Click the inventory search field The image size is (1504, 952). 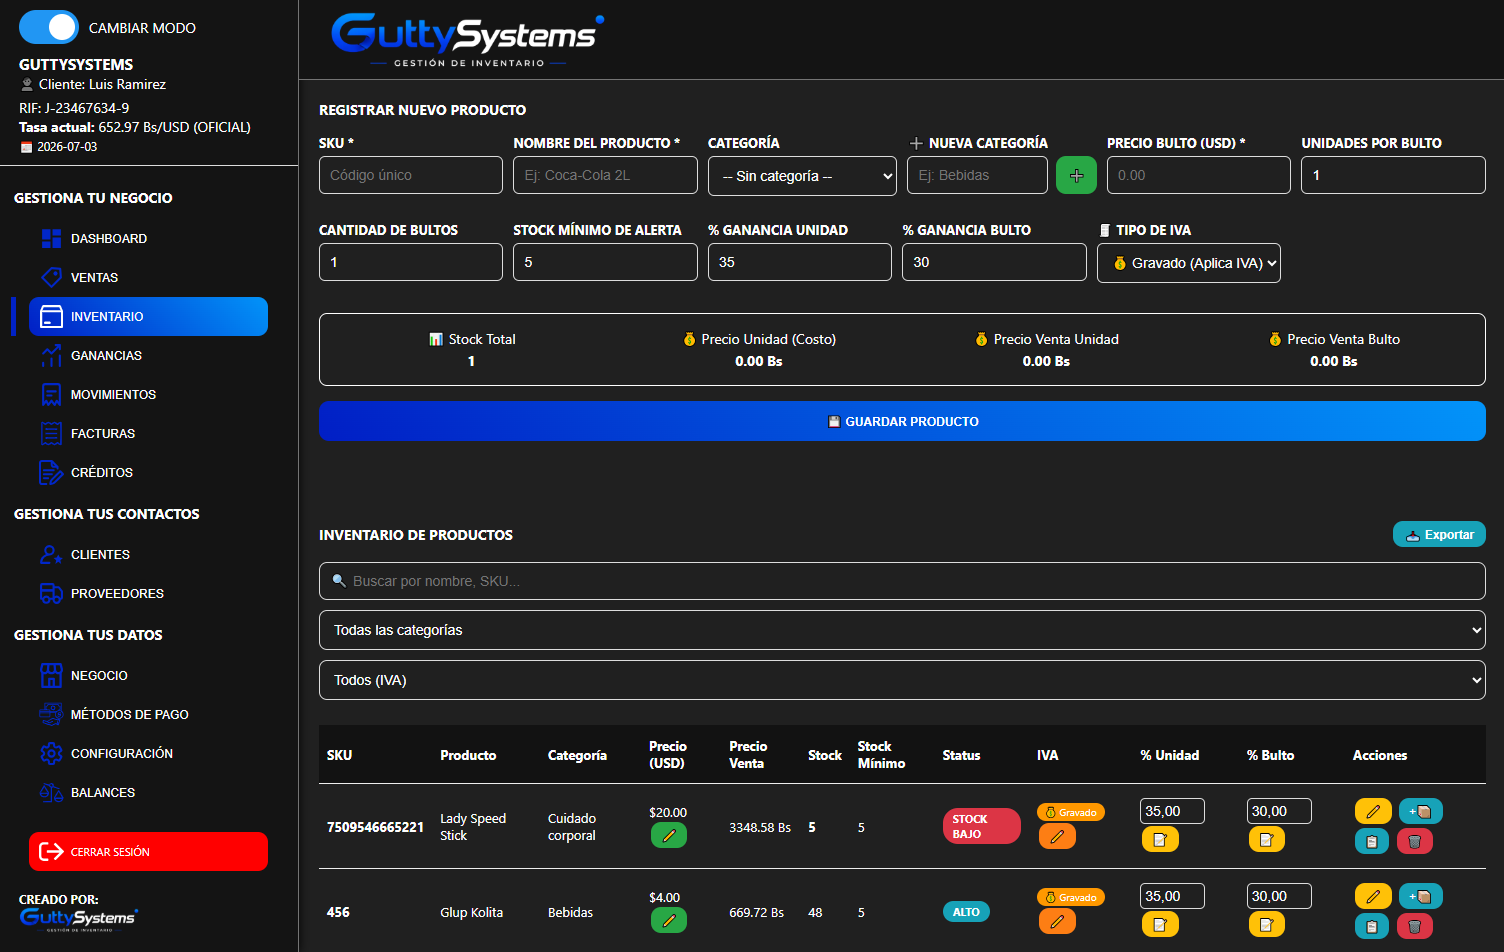(x=902, y=581)
